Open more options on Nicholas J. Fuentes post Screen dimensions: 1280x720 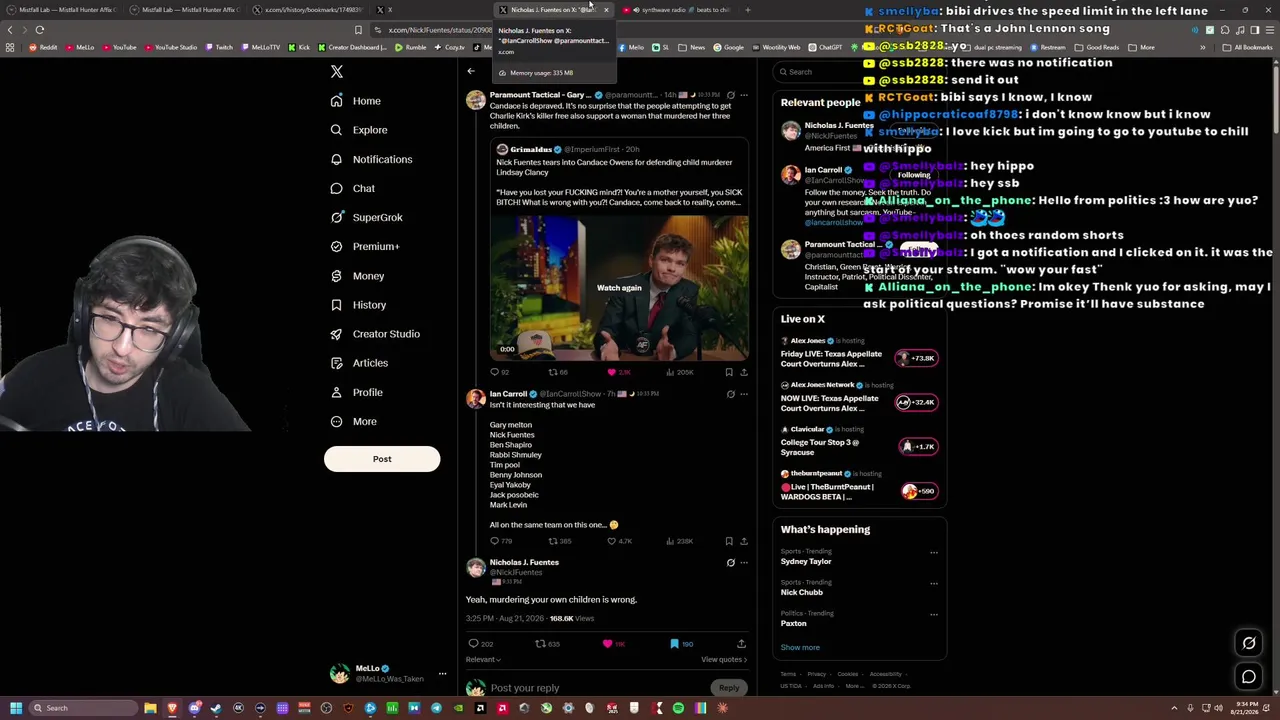click(744, 563)
